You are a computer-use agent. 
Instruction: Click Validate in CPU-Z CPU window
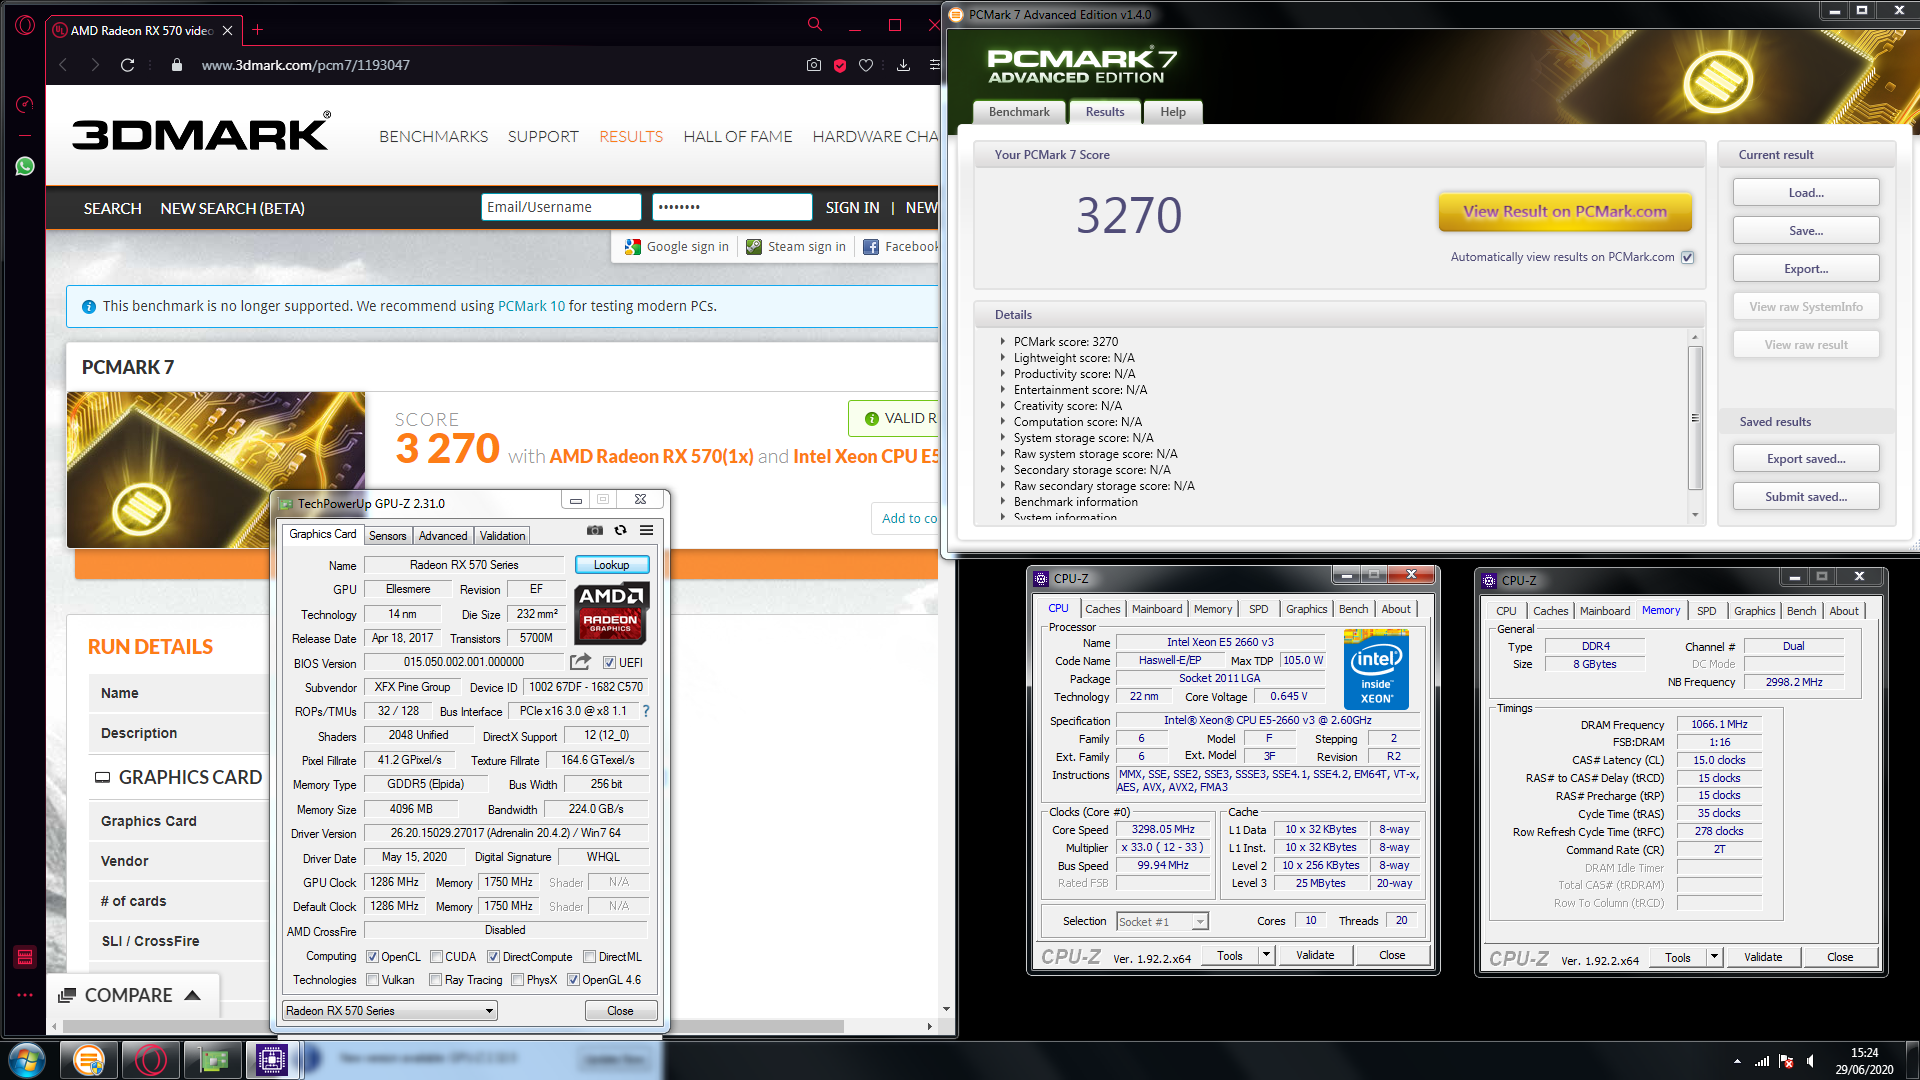click(x=1315, y=956)
